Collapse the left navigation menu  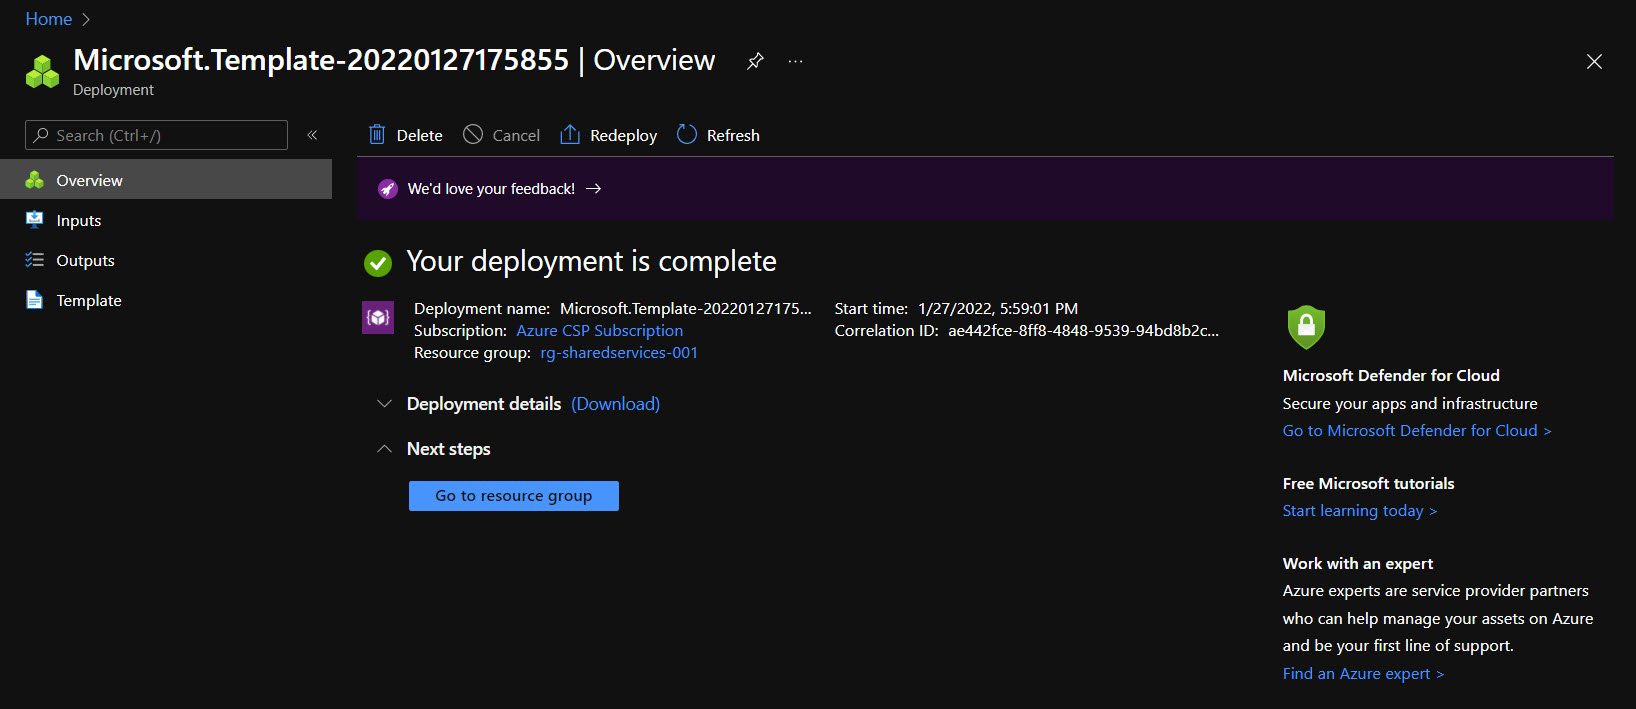pyautogui.click(x=312, y=135)
